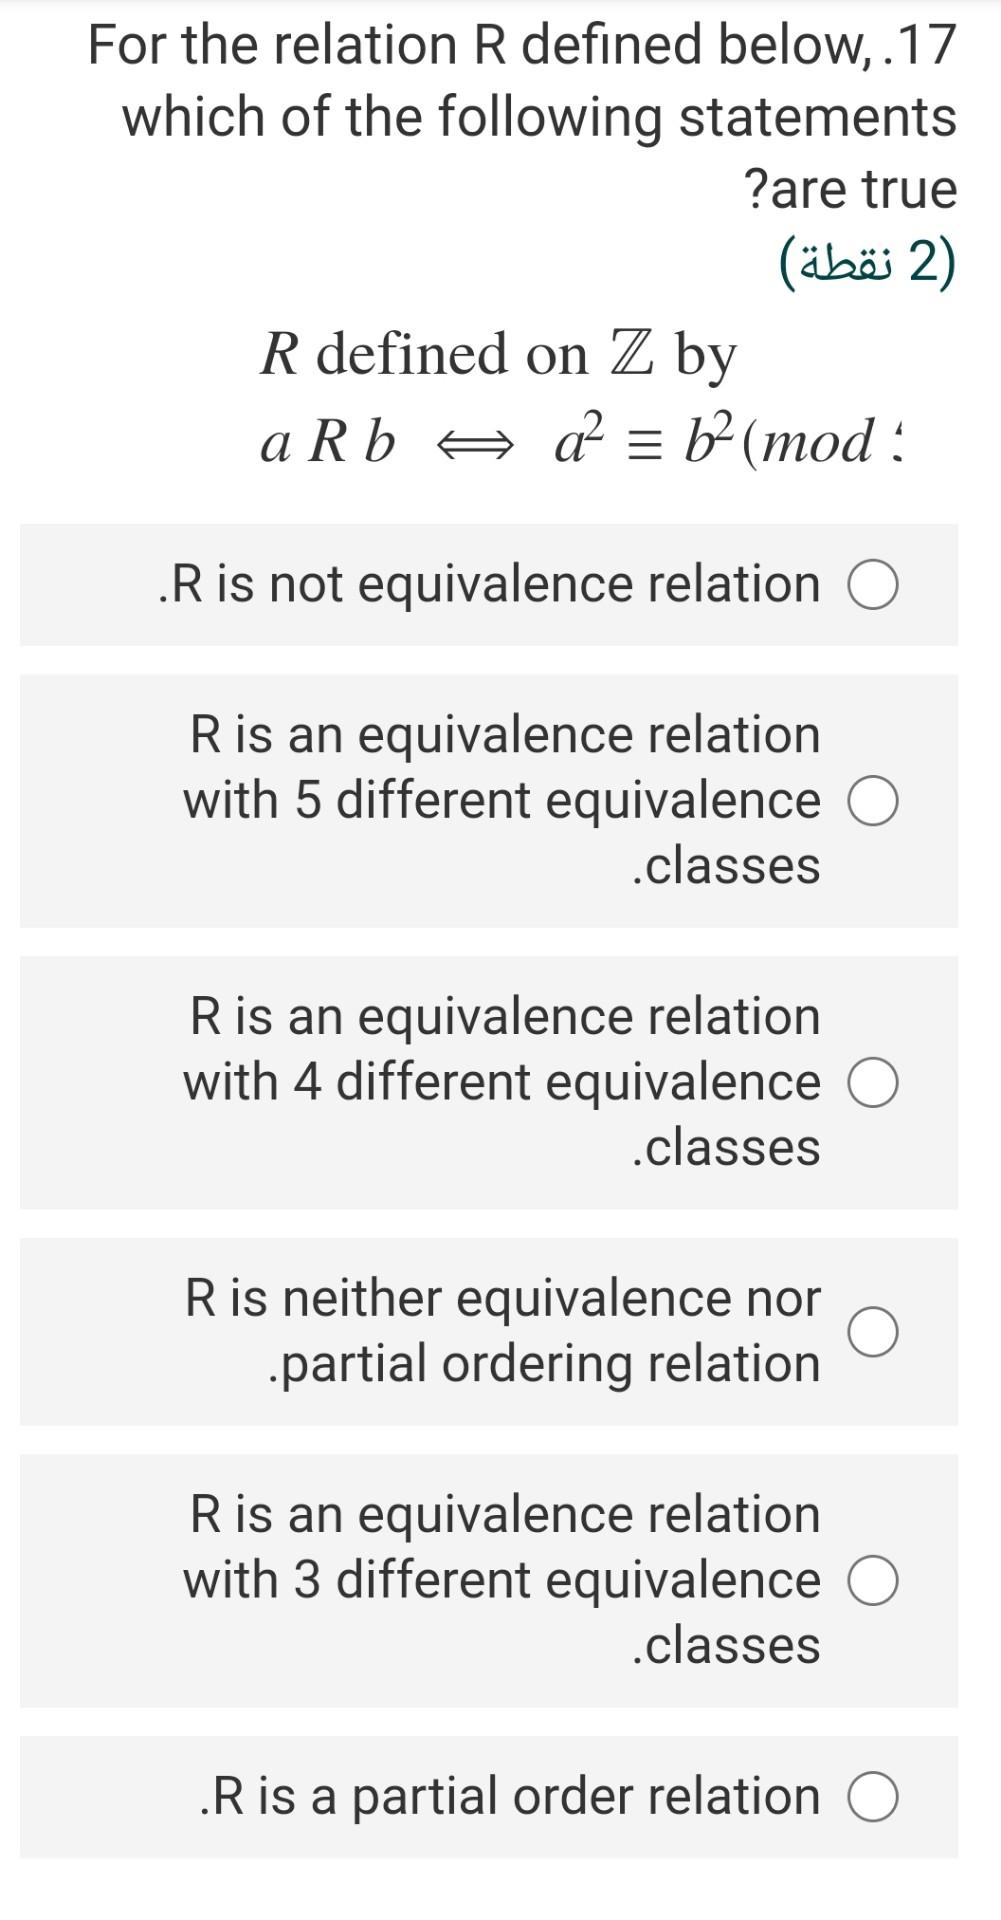Click the fifth answer card text
Image resolution: width=1001 pixels, height=1920 pixels.
coord(500,1580)
